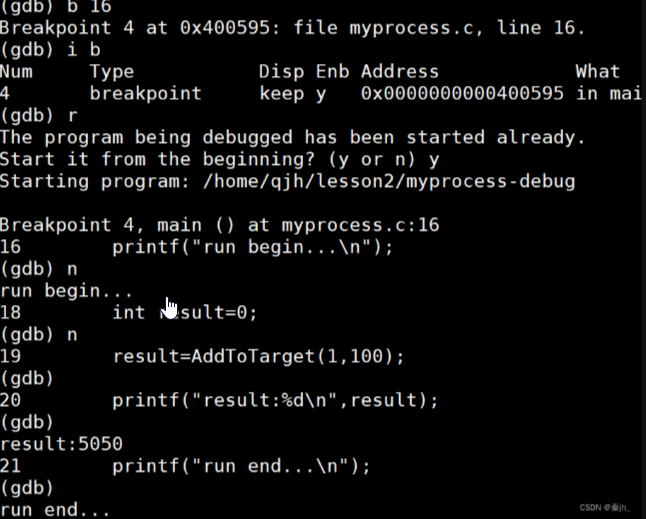Click the path /home/qjh/lesson2/myprocess-debug
Viewport: 646px width, 519px height.
[x=389, y=181]
